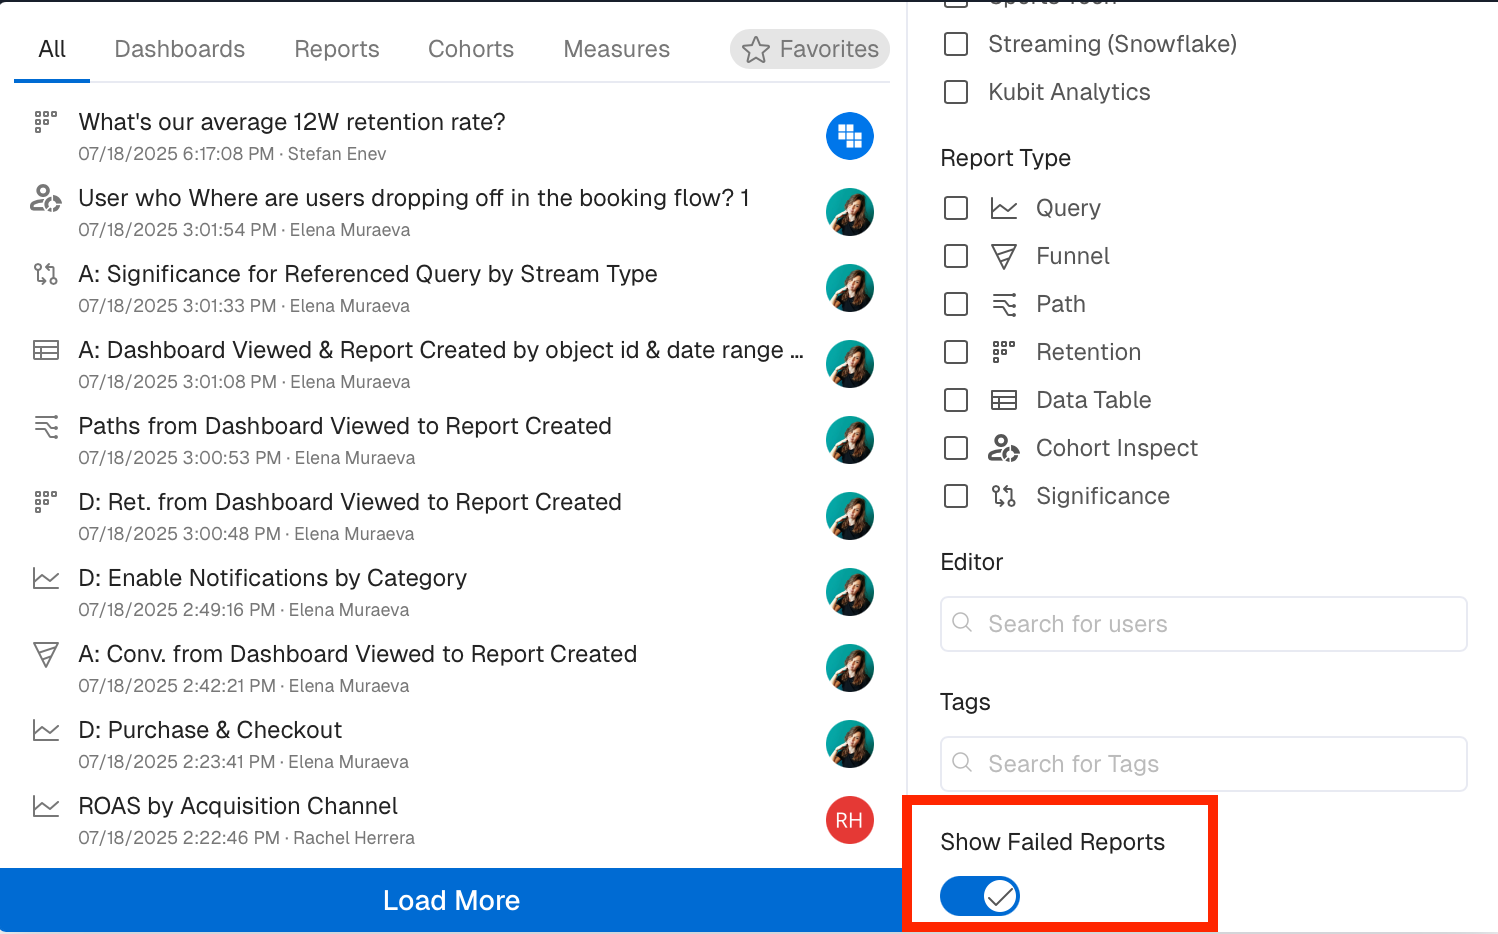Switch to the Dashboards tab
Viewport: 1498px width, 934px height.
pos(180,49)
